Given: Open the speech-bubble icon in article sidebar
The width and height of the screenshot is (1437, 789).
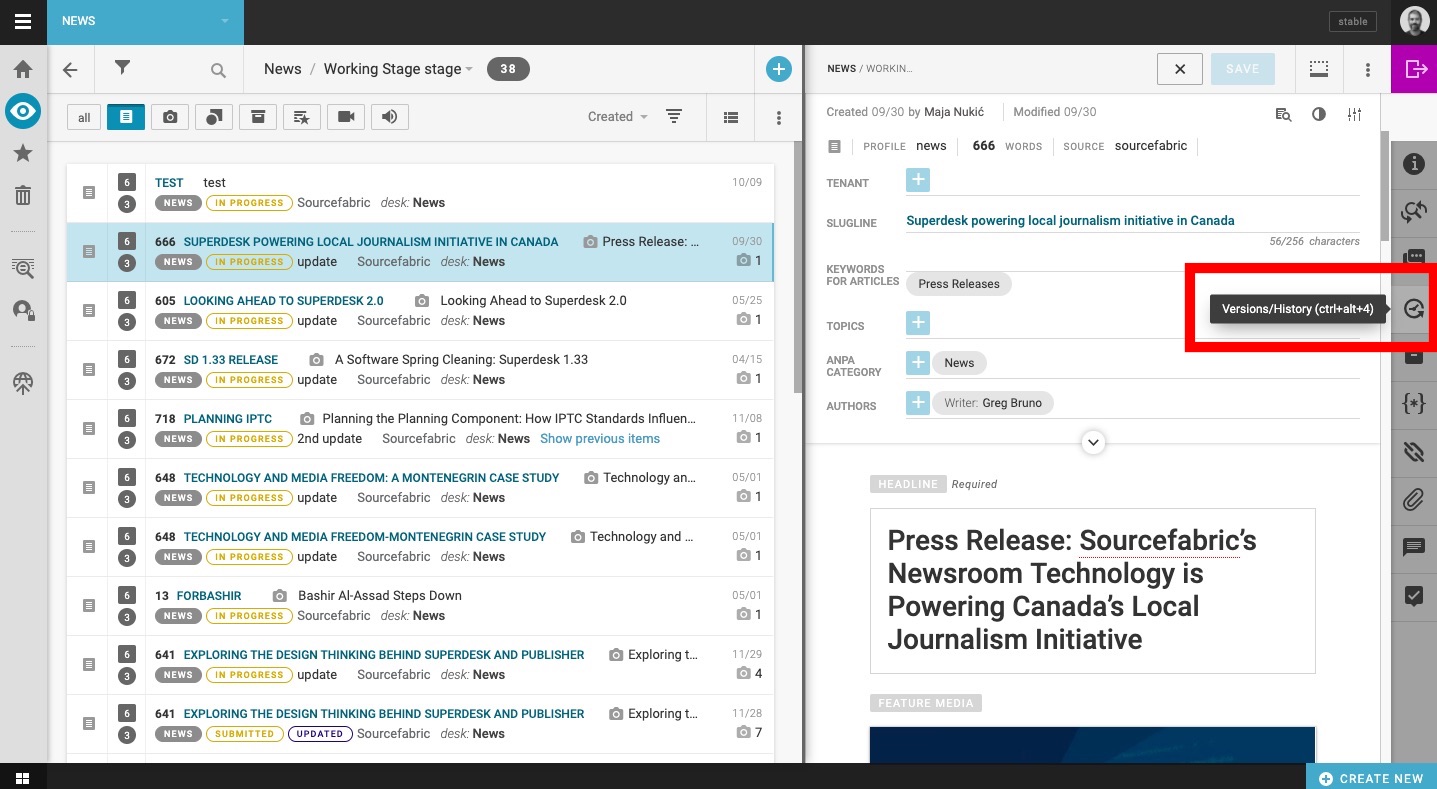Looking at the screenshot, I should tap(1413, 547).
